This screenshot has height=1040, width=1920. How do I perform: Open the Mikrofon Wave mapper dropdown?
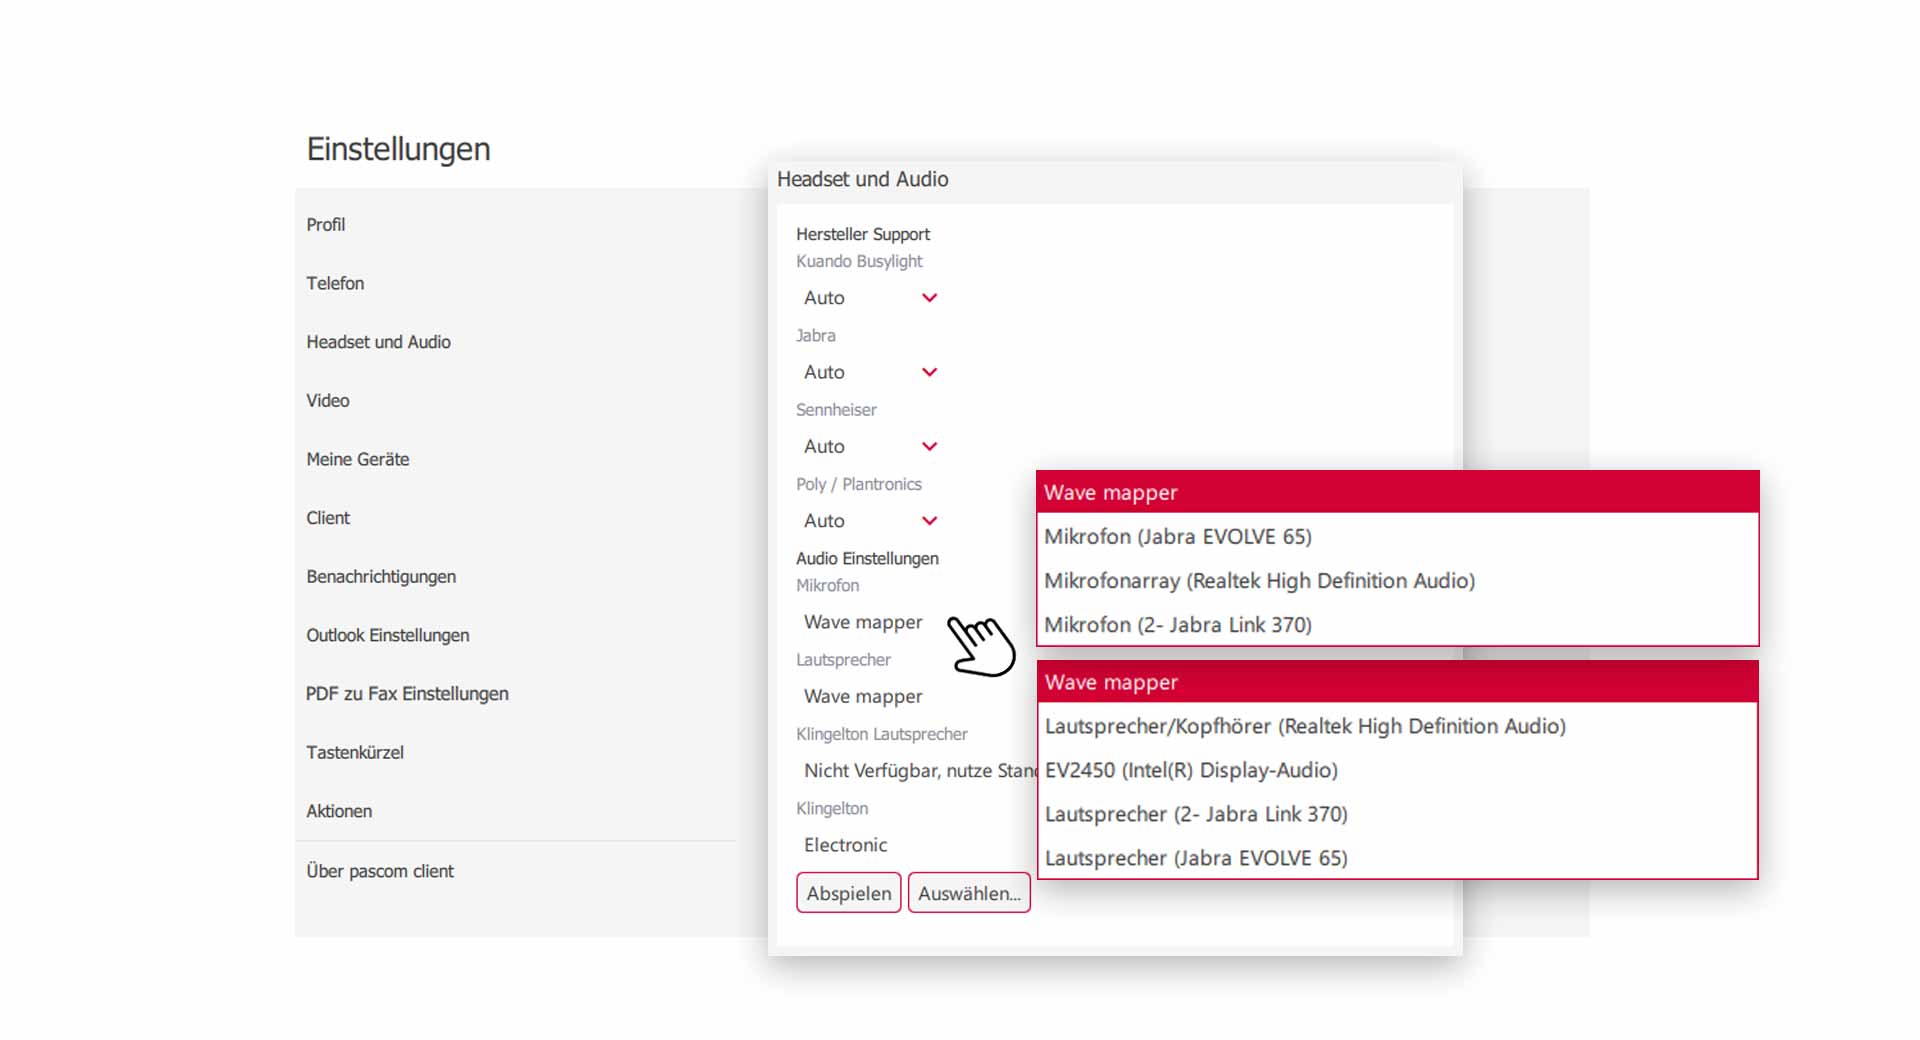[863, 622]
